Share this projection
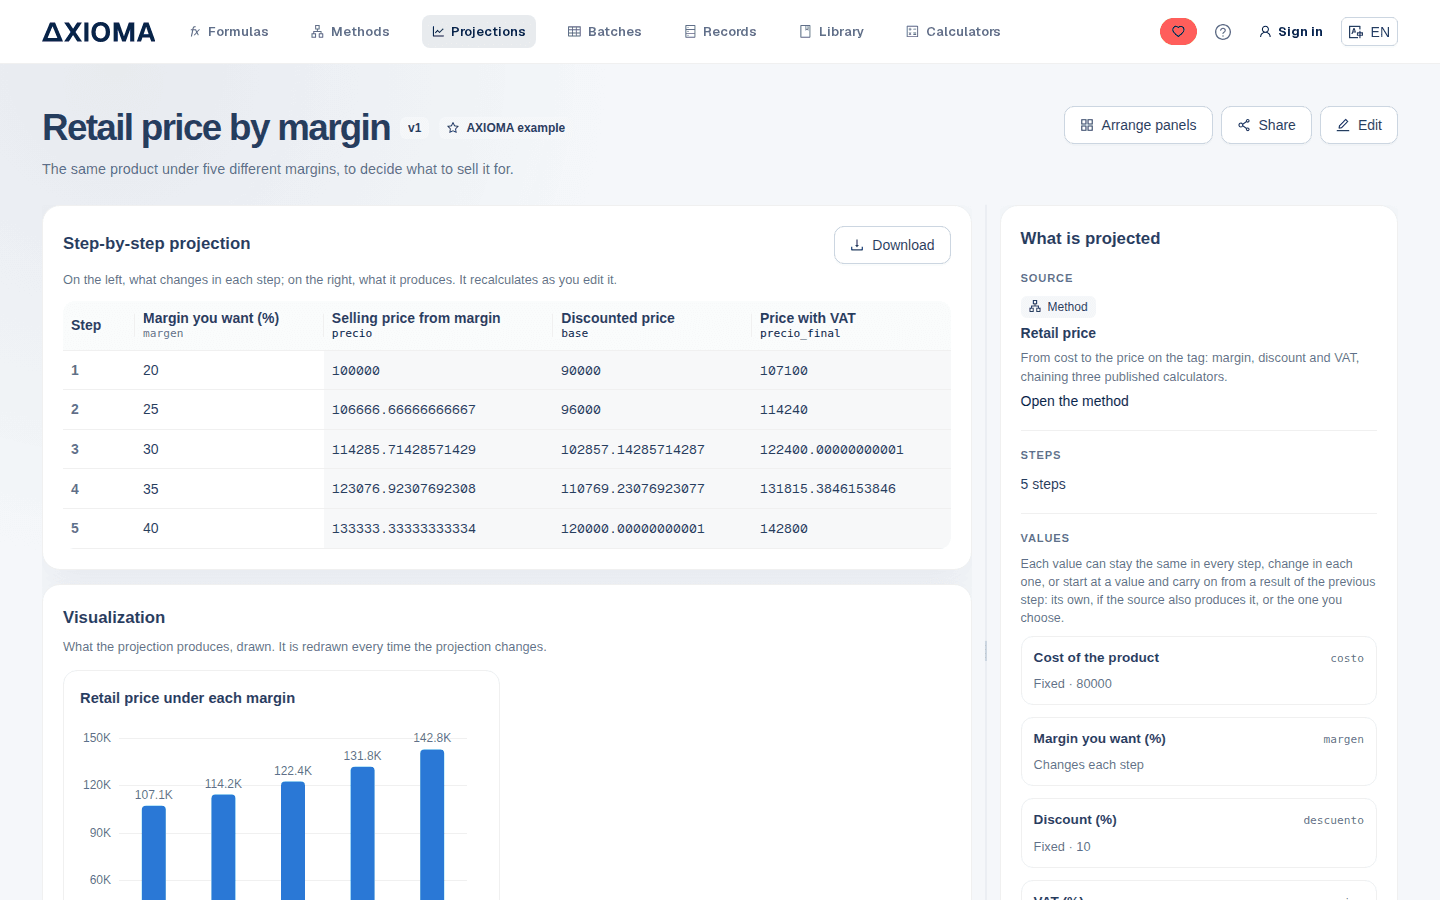Viewport: 1440px width, 900px height. coord(1266,125)
